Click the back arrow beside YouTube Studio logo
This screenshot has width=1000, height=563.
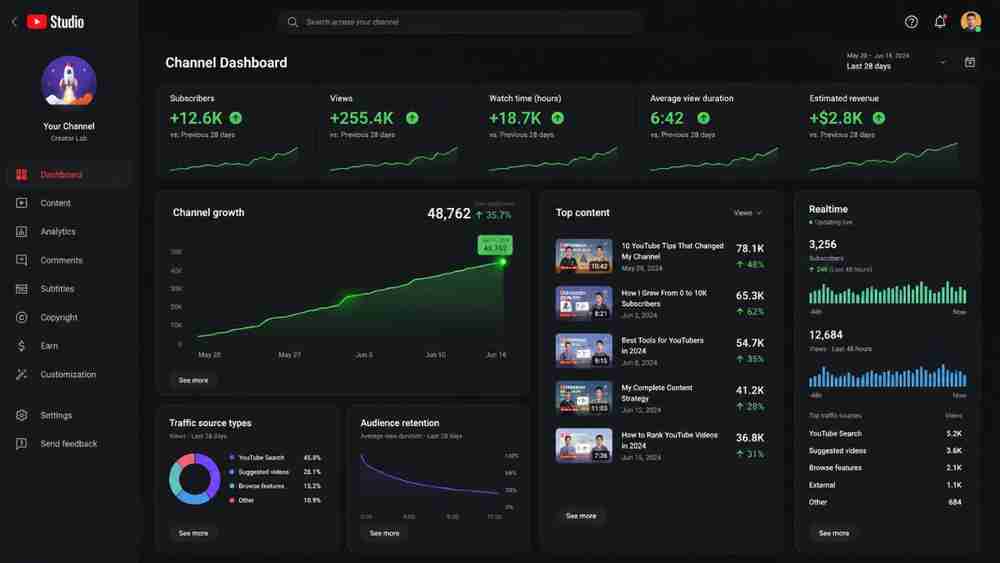pos(14,22)
